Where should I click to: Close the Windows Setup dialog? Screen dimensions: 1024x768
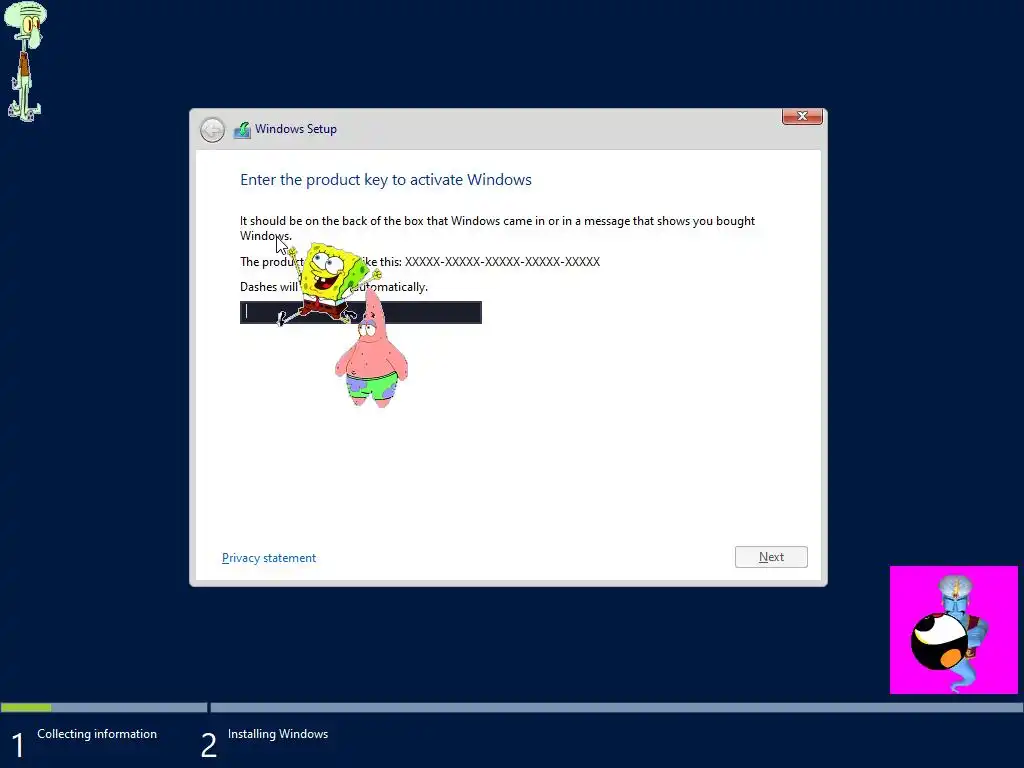coord(802,116)
